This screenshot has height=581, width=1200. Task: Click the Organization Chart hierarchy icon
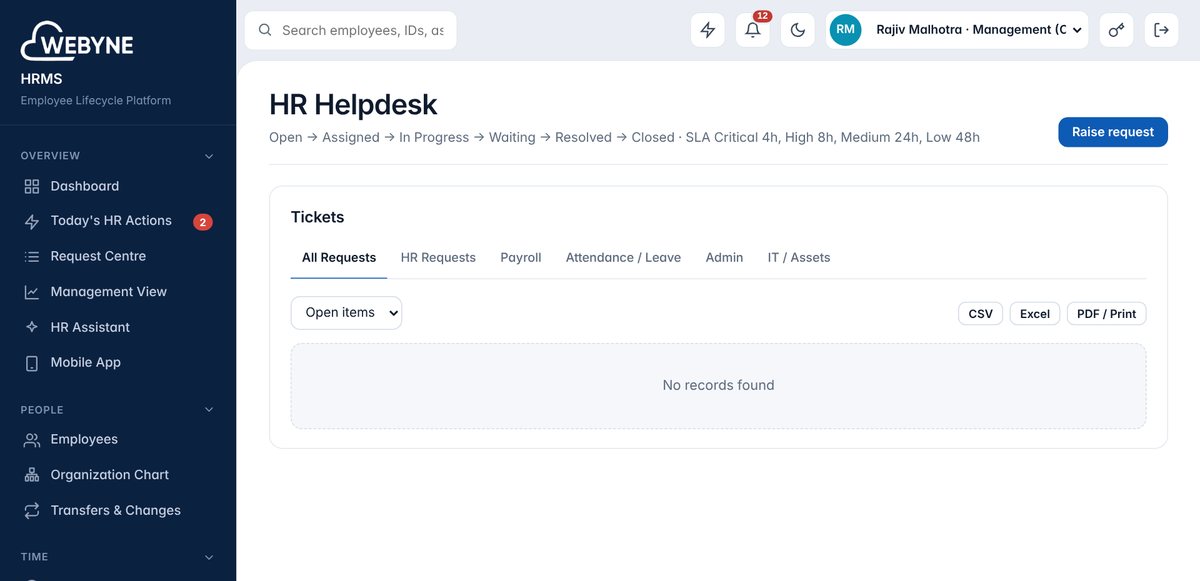point(32,475)
